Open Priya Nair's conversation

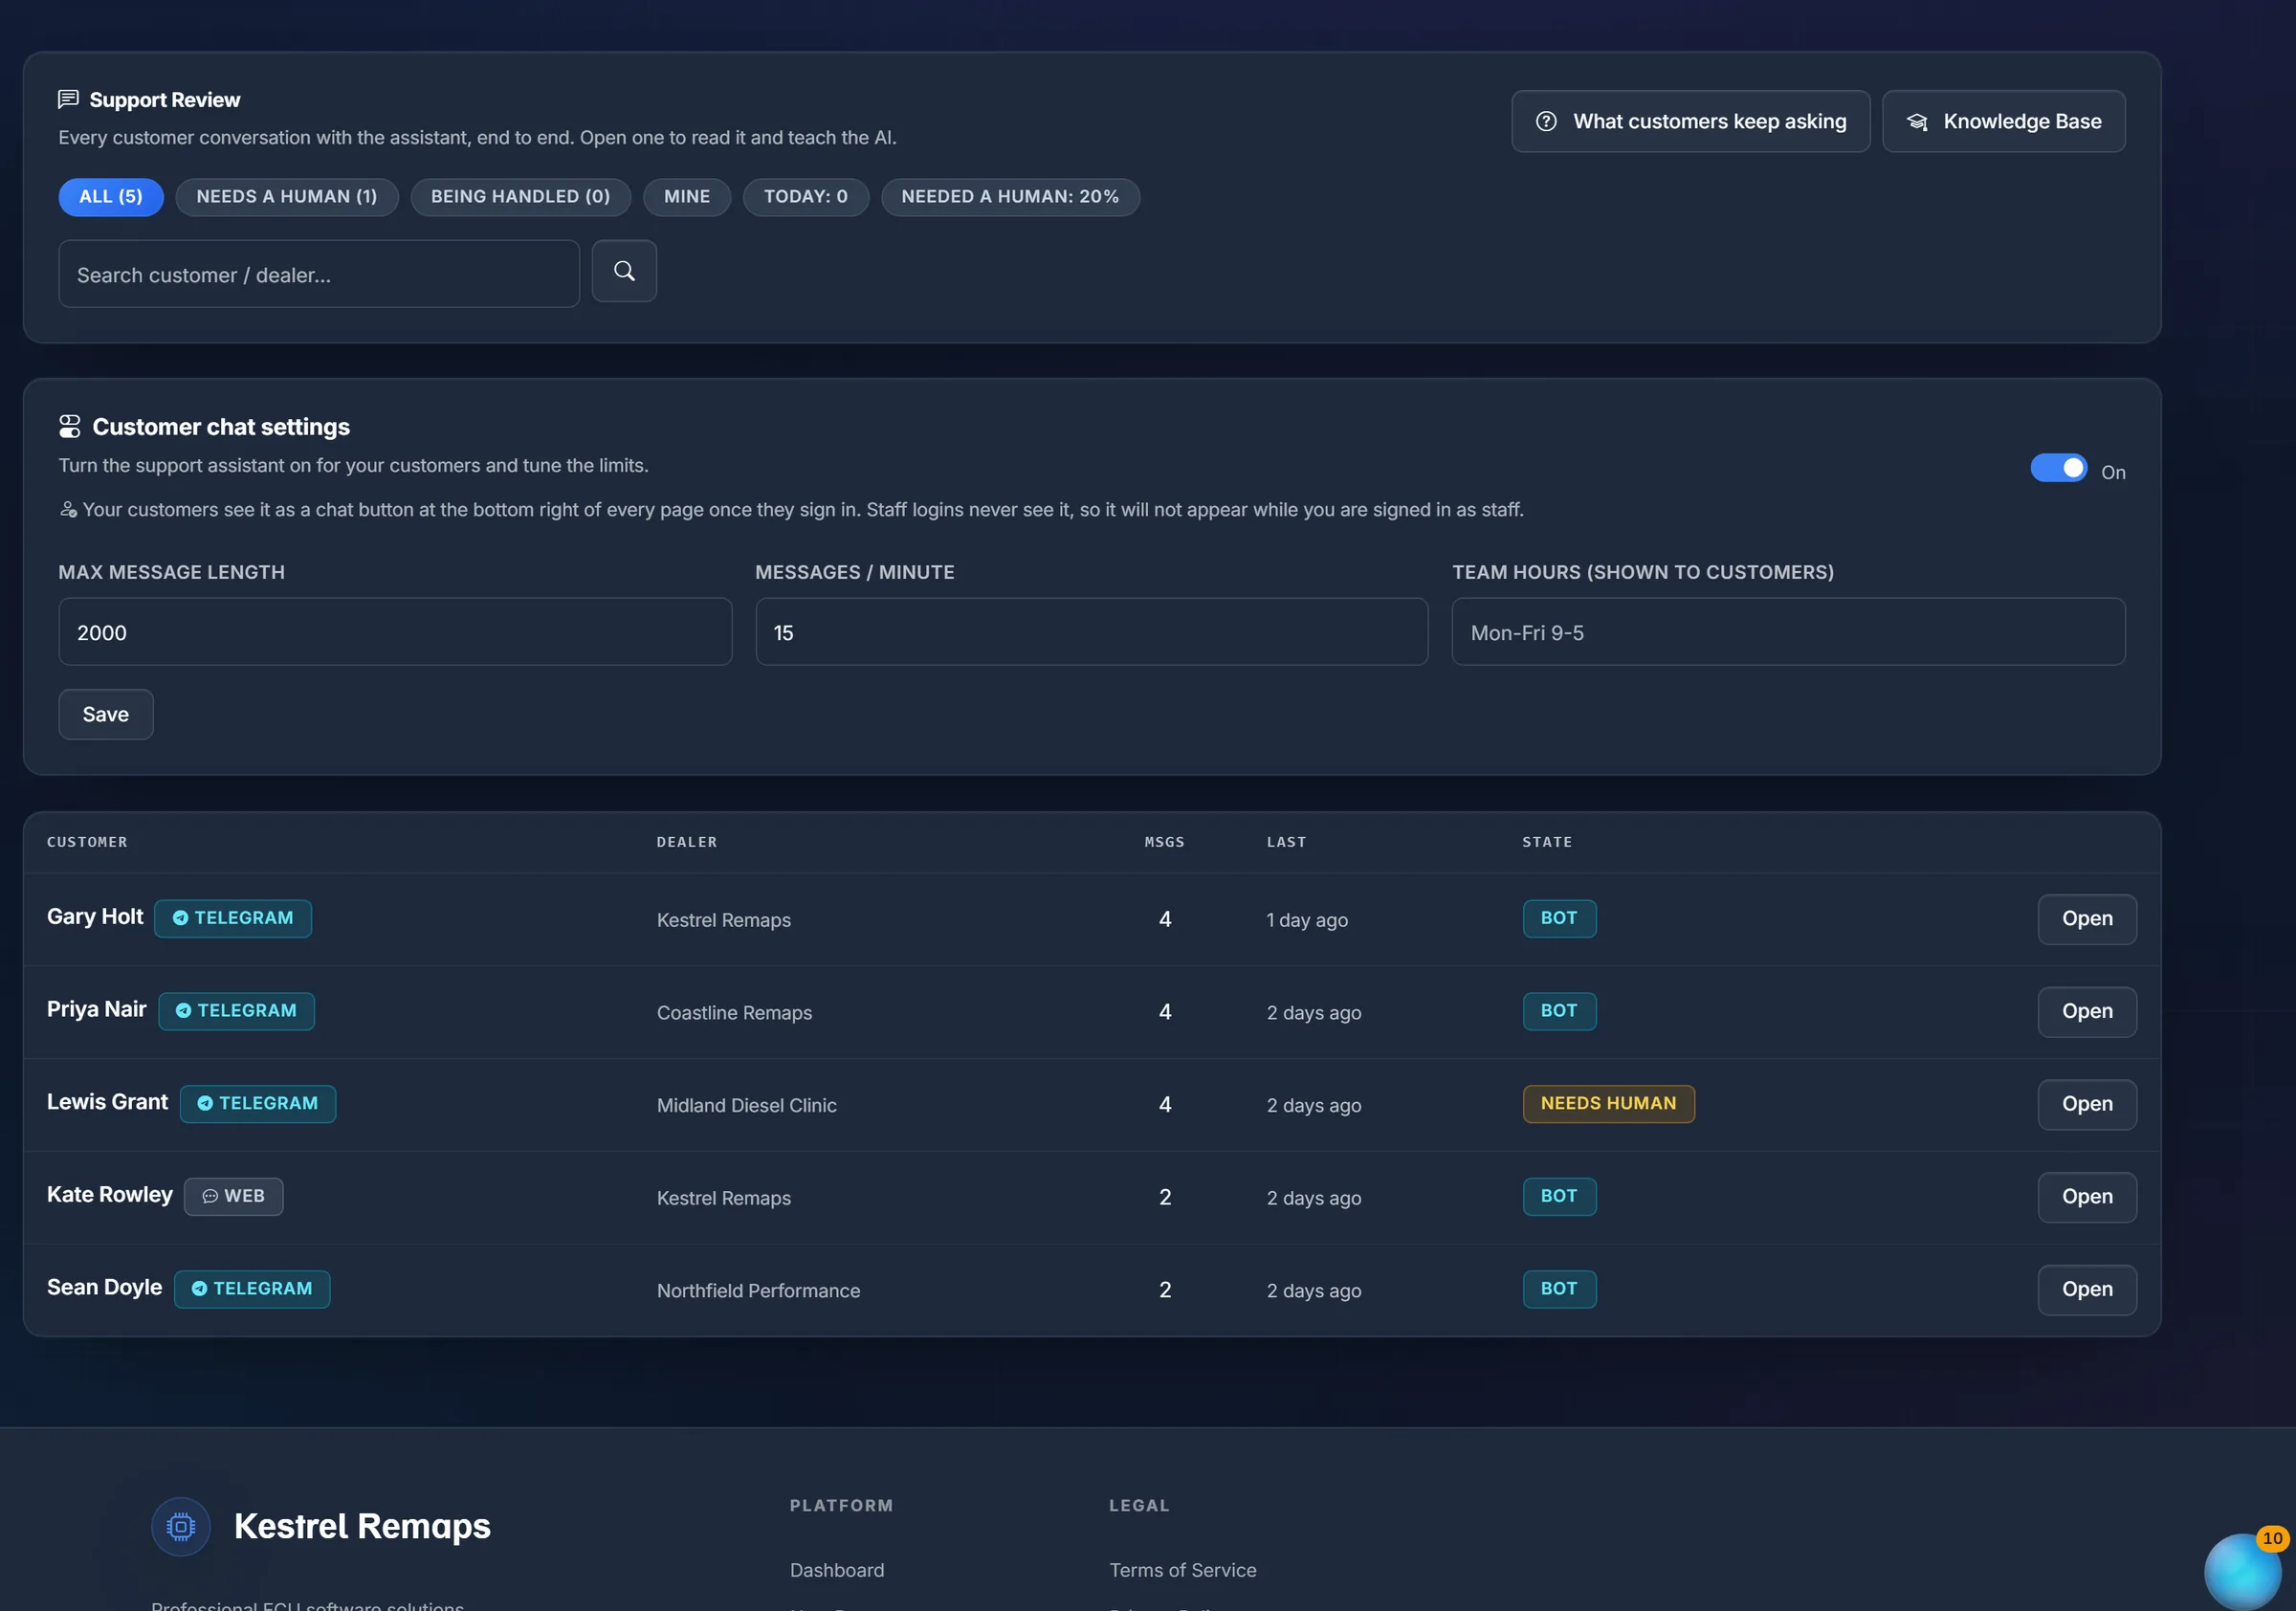pos(2087,1011)
